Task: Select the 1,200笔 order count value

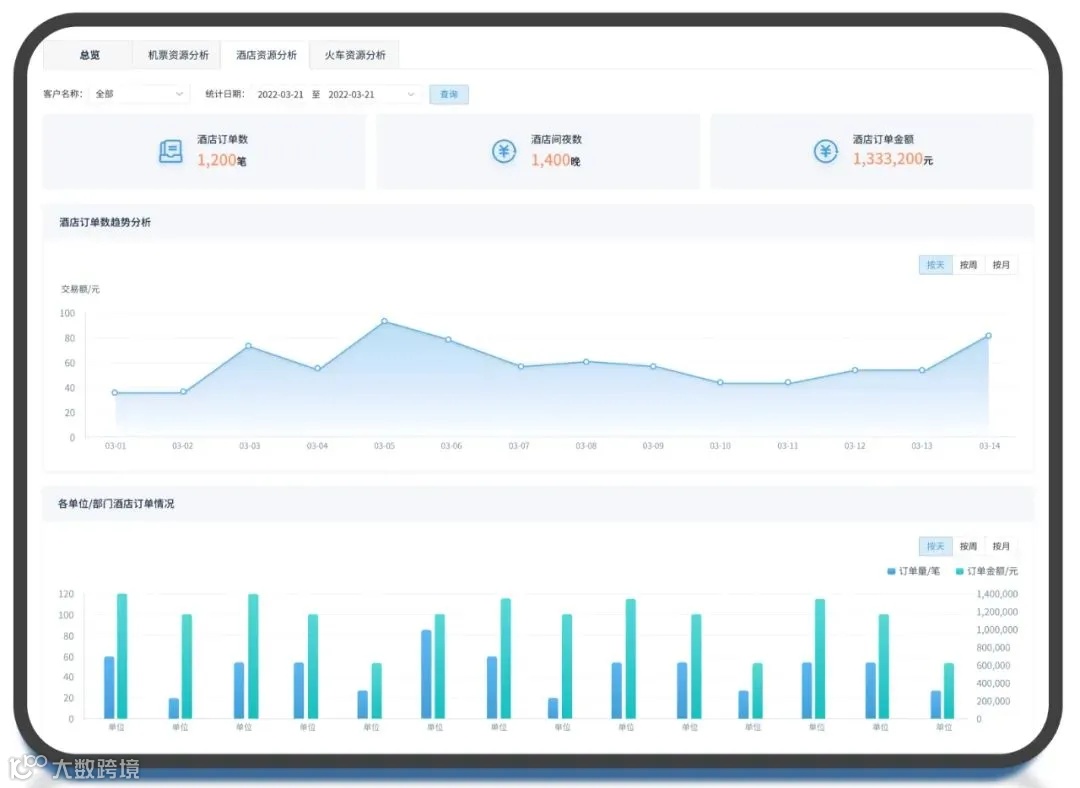Action: pos(222,160)
